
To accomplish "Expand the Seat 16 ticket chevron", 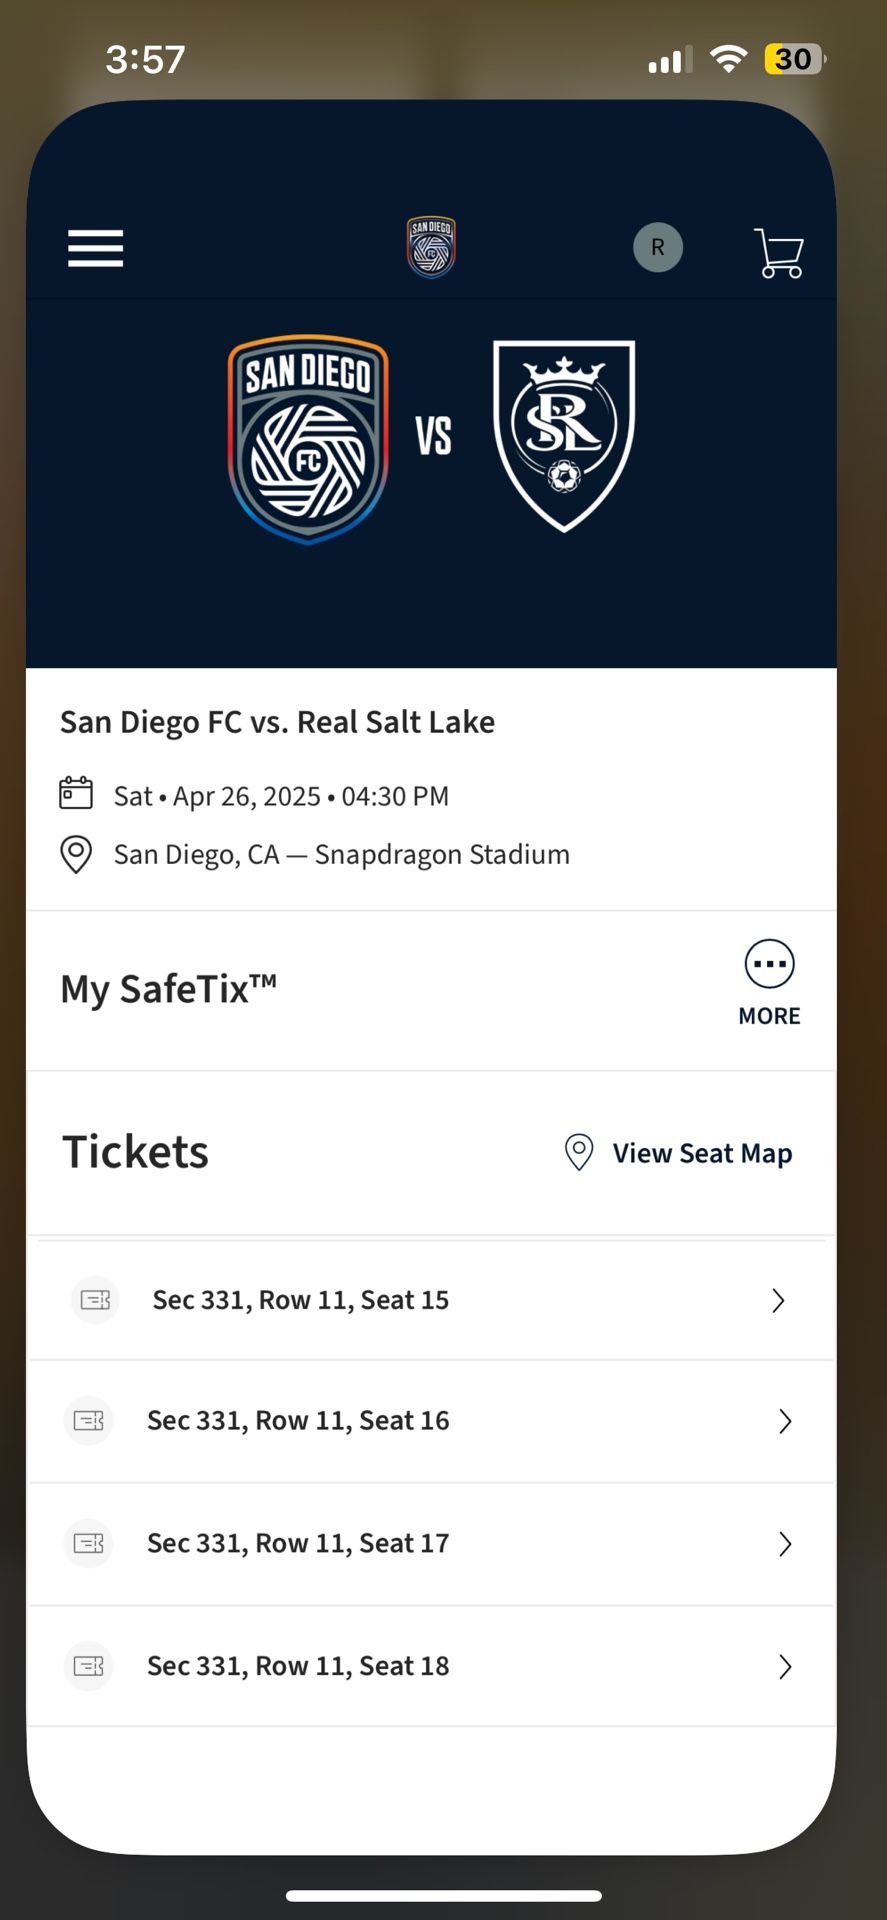I will 785,1421.
